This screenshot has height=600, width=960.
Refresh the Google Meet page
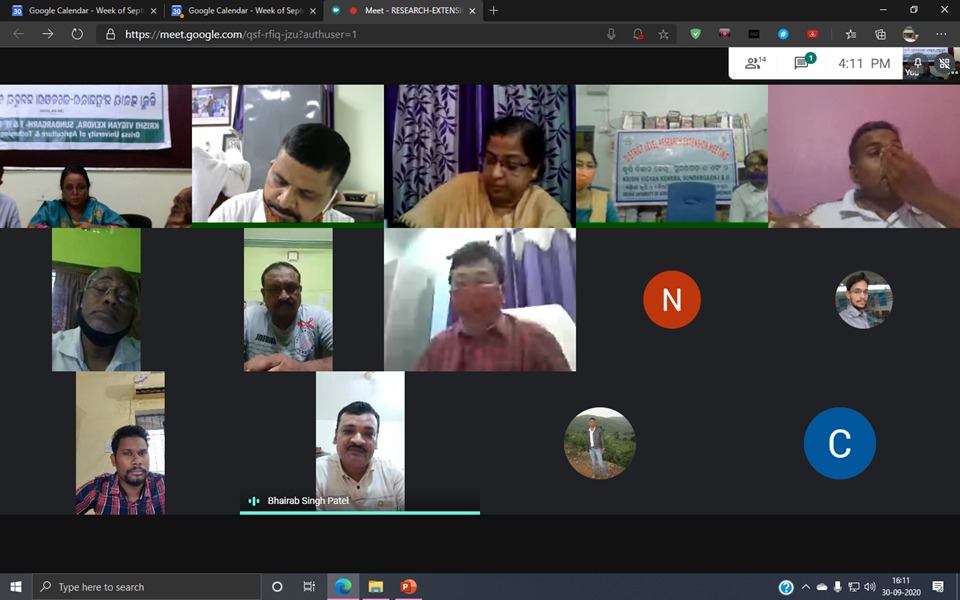click(77, 34)
